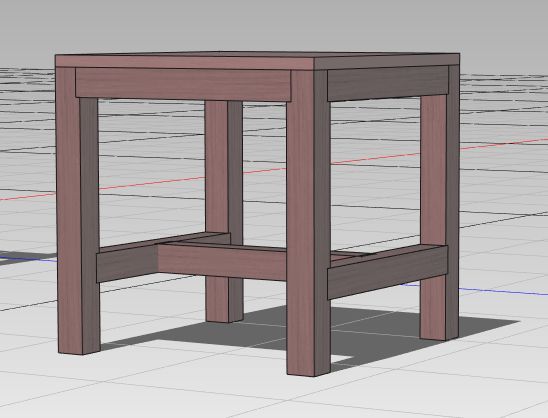Viewport: 548px width, 418px height.
Task: Click the right-side upper apron rail
Action: [387, 83]
